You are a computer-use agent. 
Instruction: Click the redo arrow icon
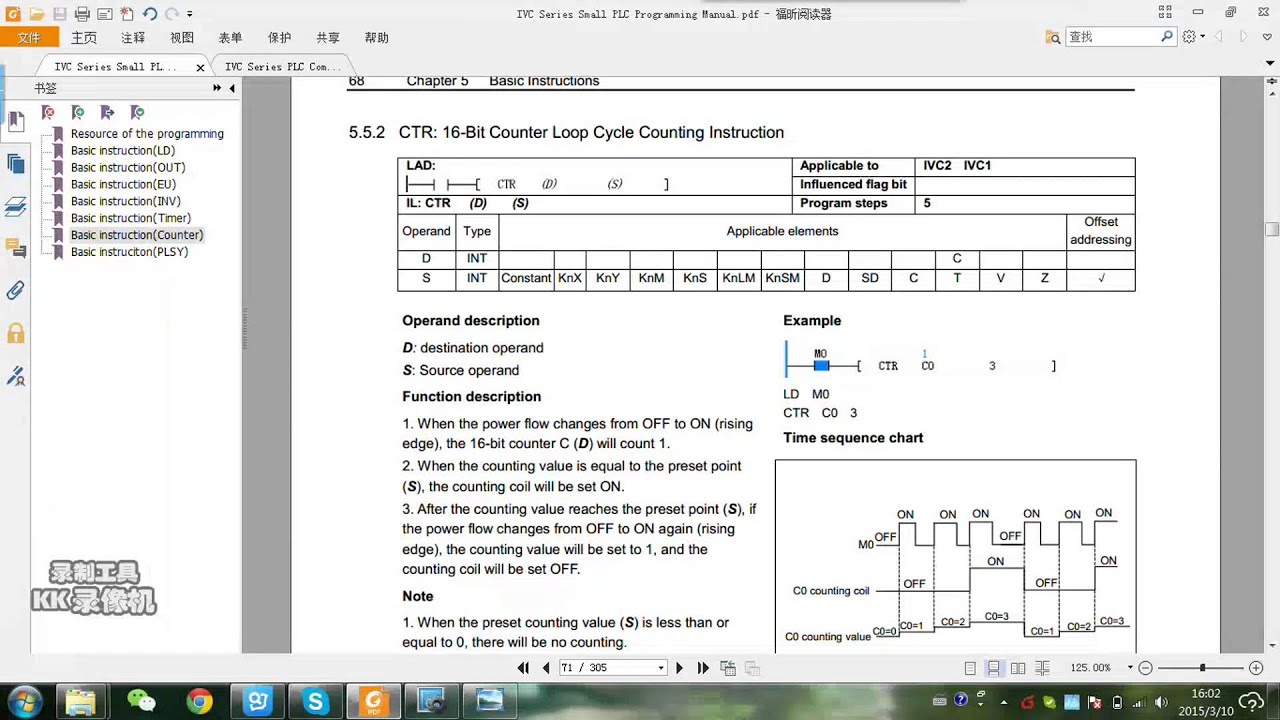(x=171, y=14)
